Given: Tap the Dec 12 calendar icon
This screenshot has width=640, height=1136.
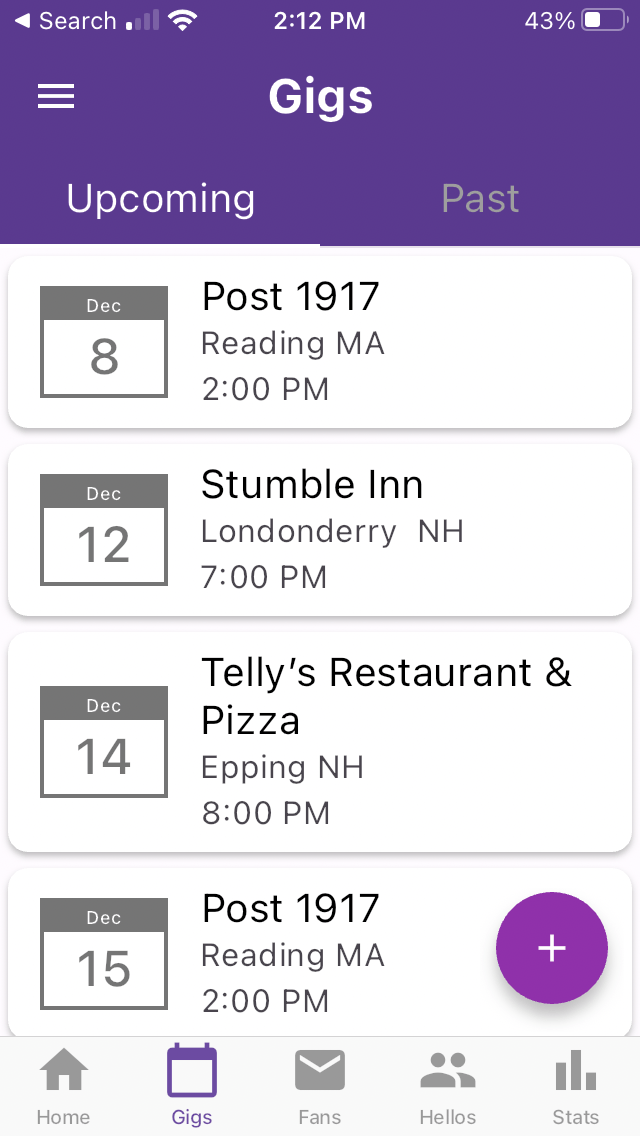Looking at the screenshot, I should (104, 530).
